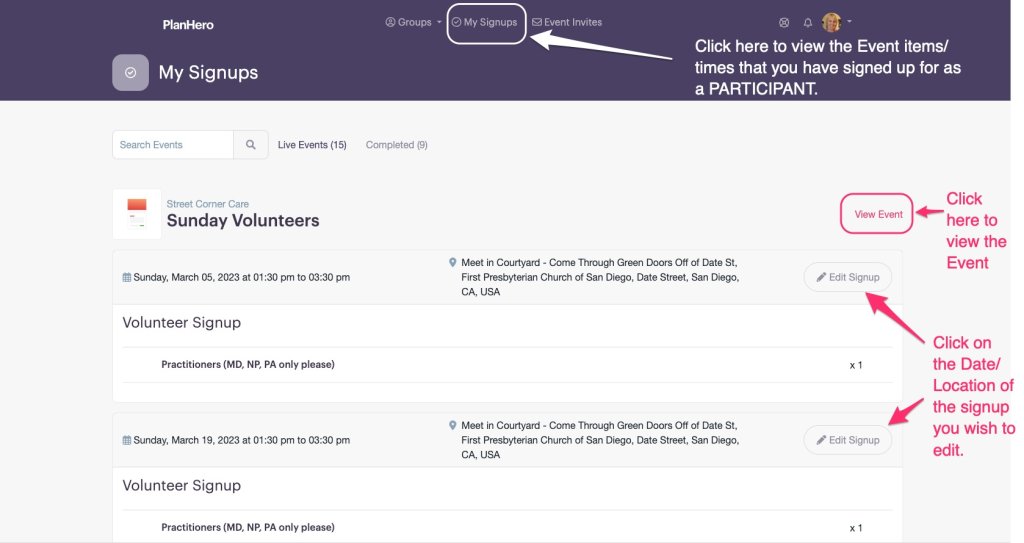Open the notifications bell
The image size is (1024, 543).
[808, 22]
